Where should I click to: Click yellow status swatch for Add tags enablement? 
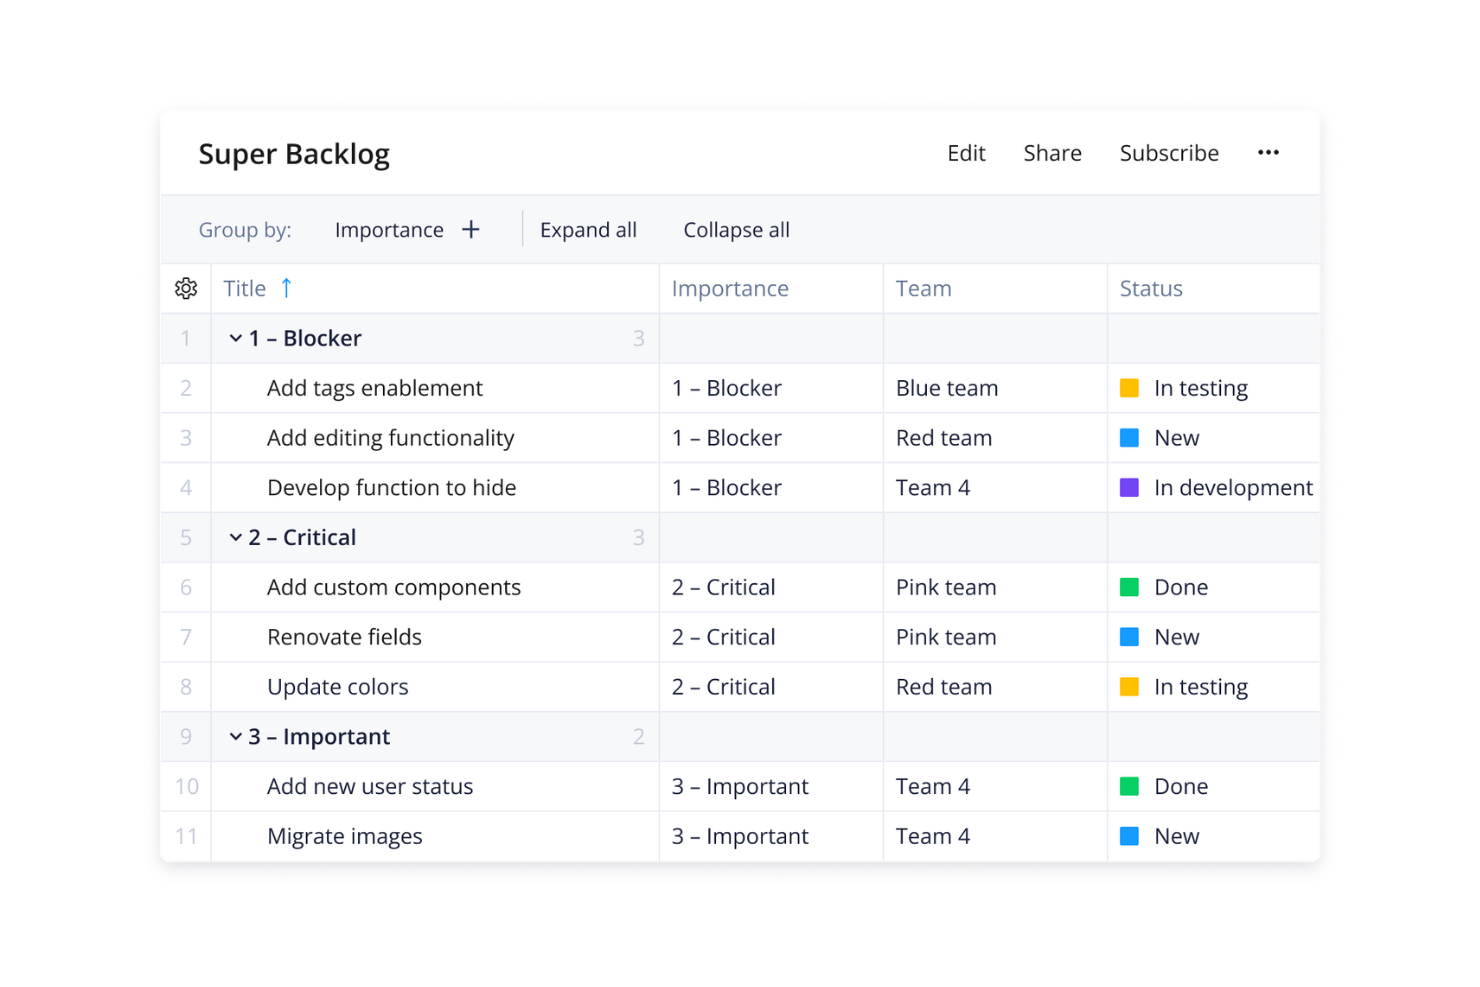pos(1129,388)
